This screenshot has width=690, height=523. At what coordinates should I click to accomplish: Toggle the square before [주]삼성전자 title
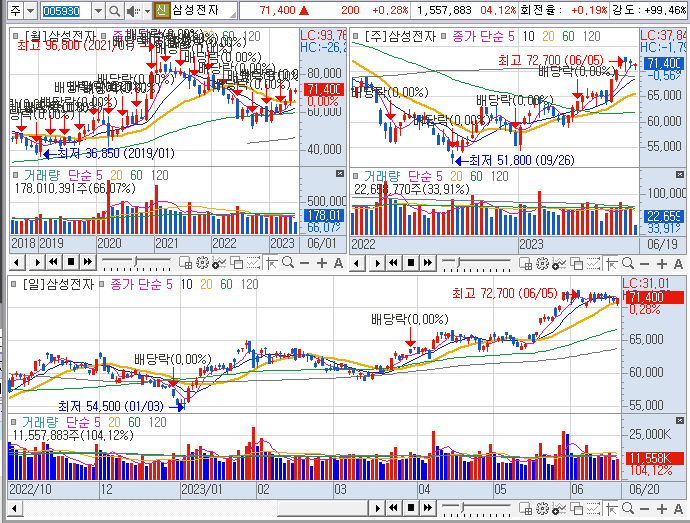pos(356,36)
